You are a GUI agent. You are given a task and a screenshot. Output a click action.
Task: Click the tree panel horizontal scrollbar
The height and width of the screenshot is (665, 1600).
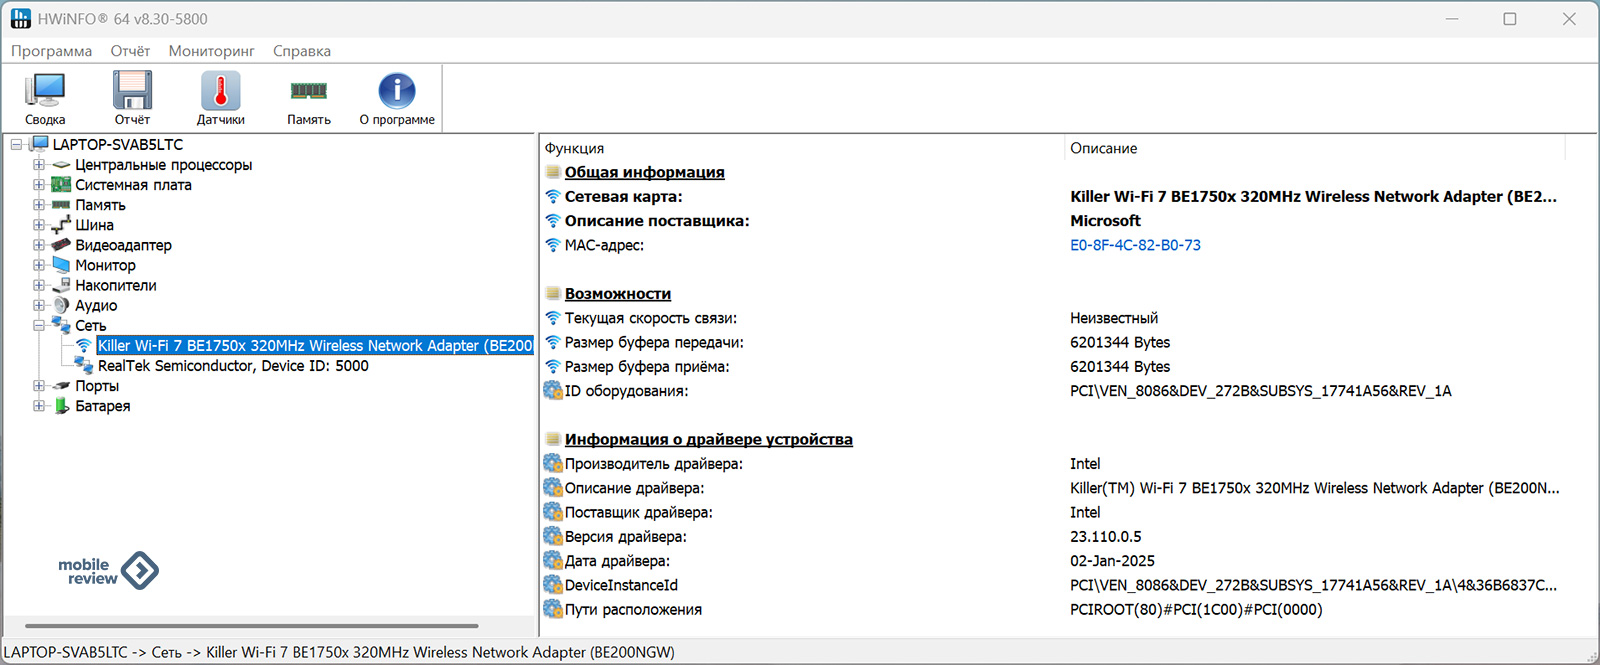pyautogui.click(x=251, y=626)
